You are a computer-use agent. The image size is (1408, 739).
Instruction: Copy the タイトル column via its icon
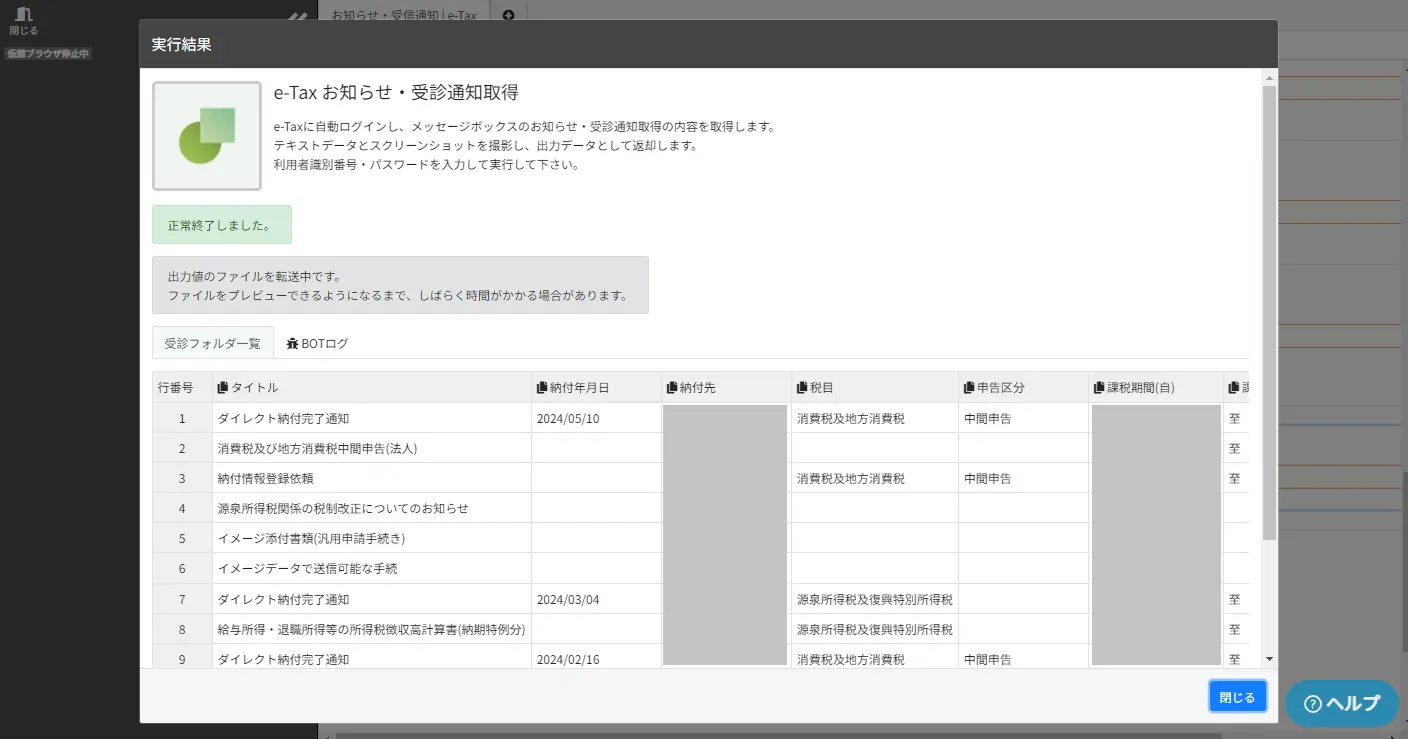click(223, 387)
